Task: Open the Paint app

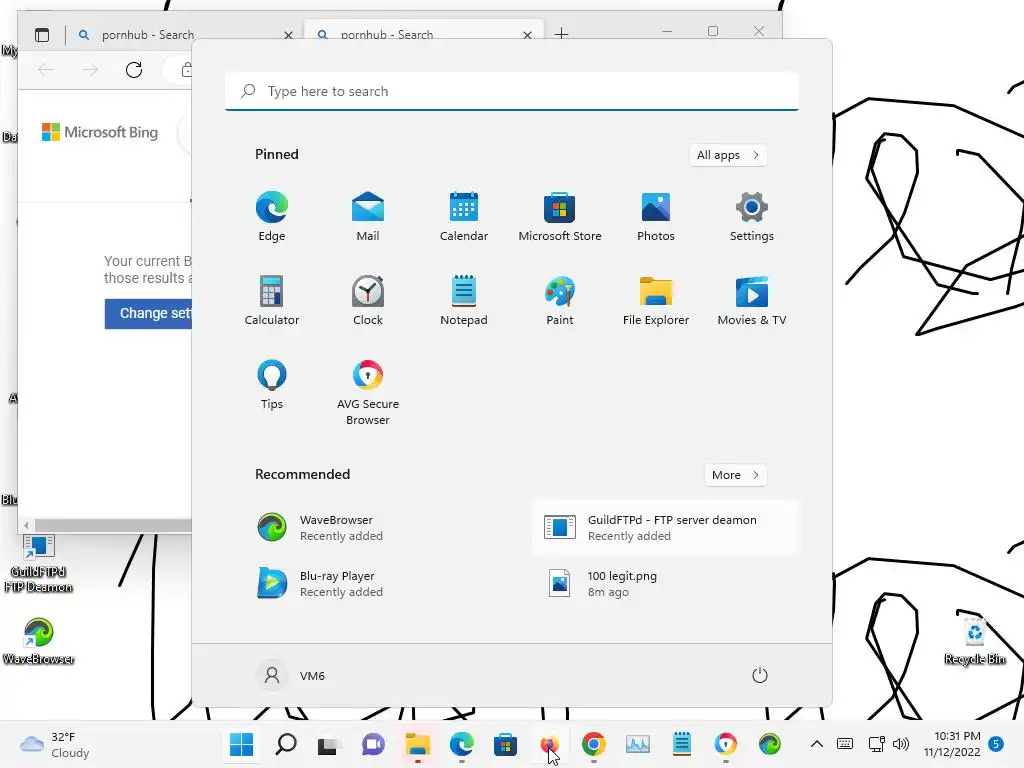Action: click(560, 300)
